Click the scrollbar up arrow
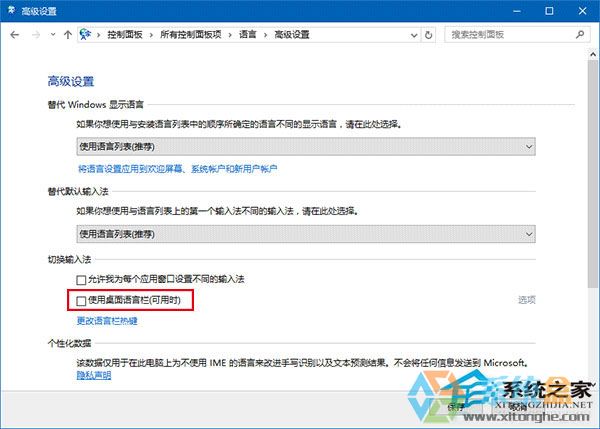 [x=593, y=54]
